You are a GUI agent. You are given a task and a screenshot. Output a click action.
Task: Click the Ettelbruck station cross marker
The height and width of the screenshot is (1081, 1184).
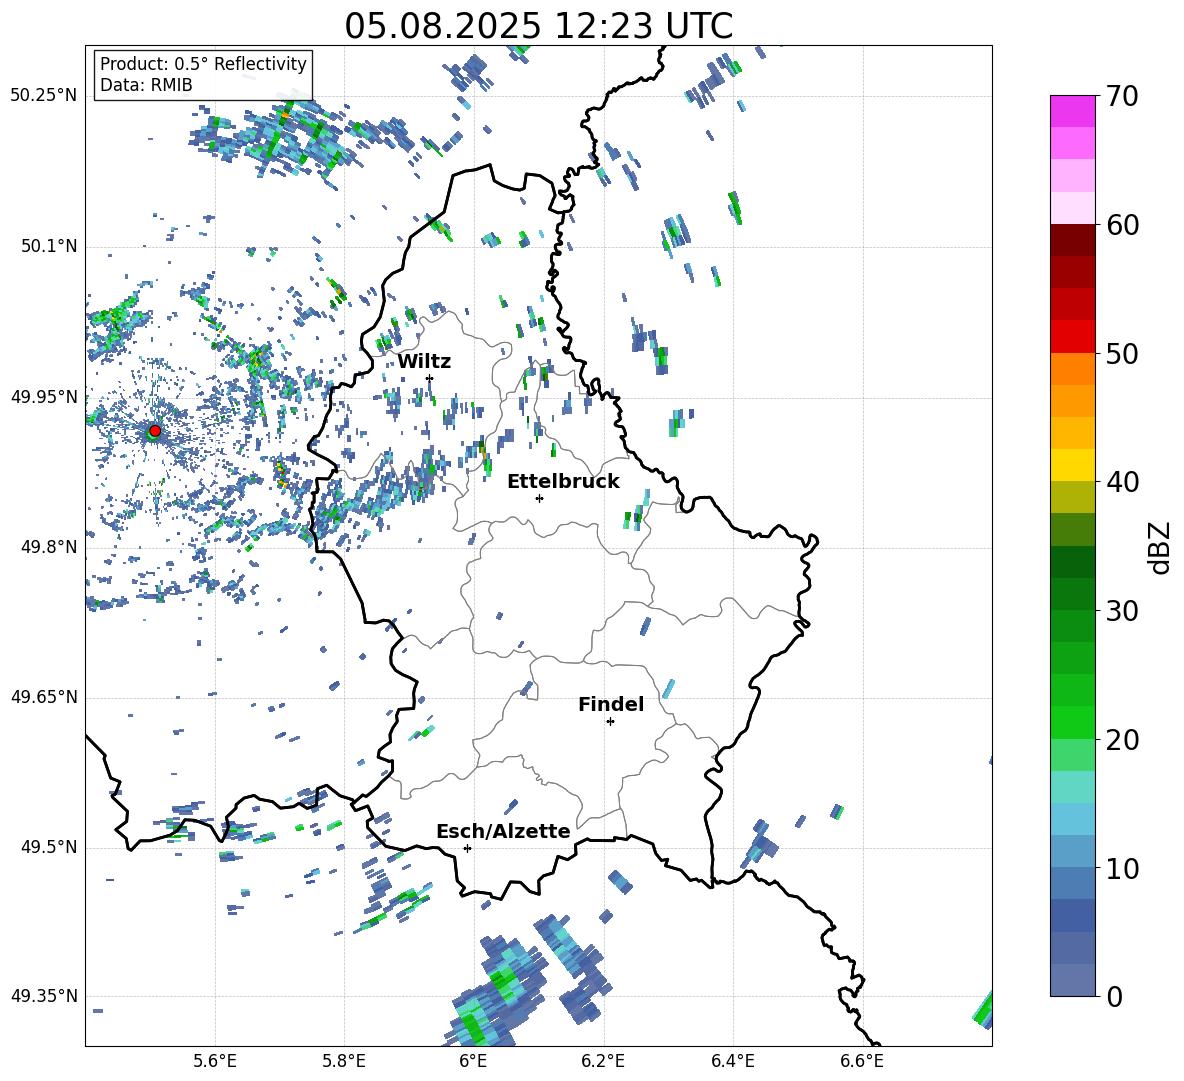(539, 498)
